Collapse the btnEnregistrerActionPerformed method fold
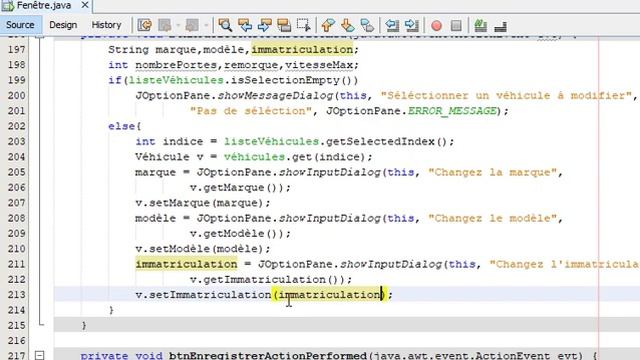Viewport: 640px width, 360px height. [40, 356]
